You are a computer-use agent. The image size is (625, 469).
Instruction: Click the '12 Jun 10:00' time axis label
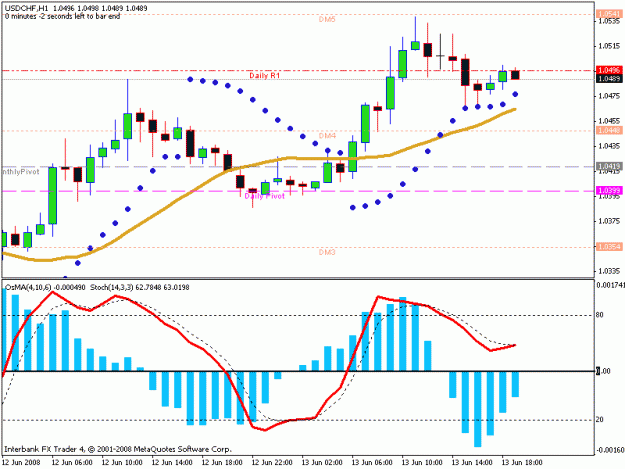tap(122, 463)
